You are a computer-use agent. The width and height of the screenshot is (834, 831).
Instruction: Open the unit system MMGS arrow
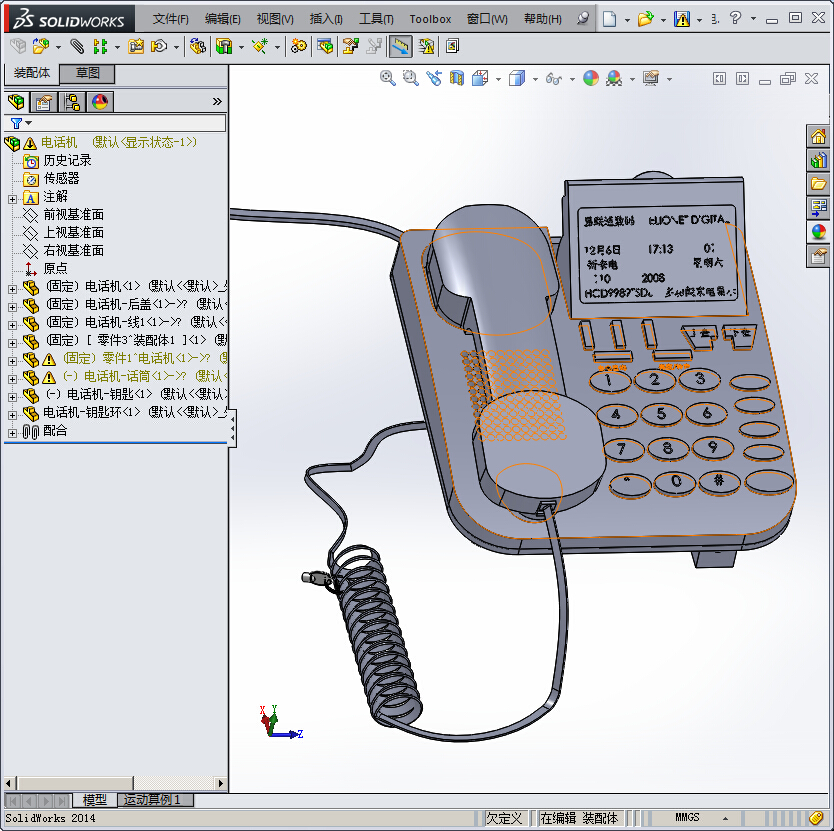click(x=725, y=818)
